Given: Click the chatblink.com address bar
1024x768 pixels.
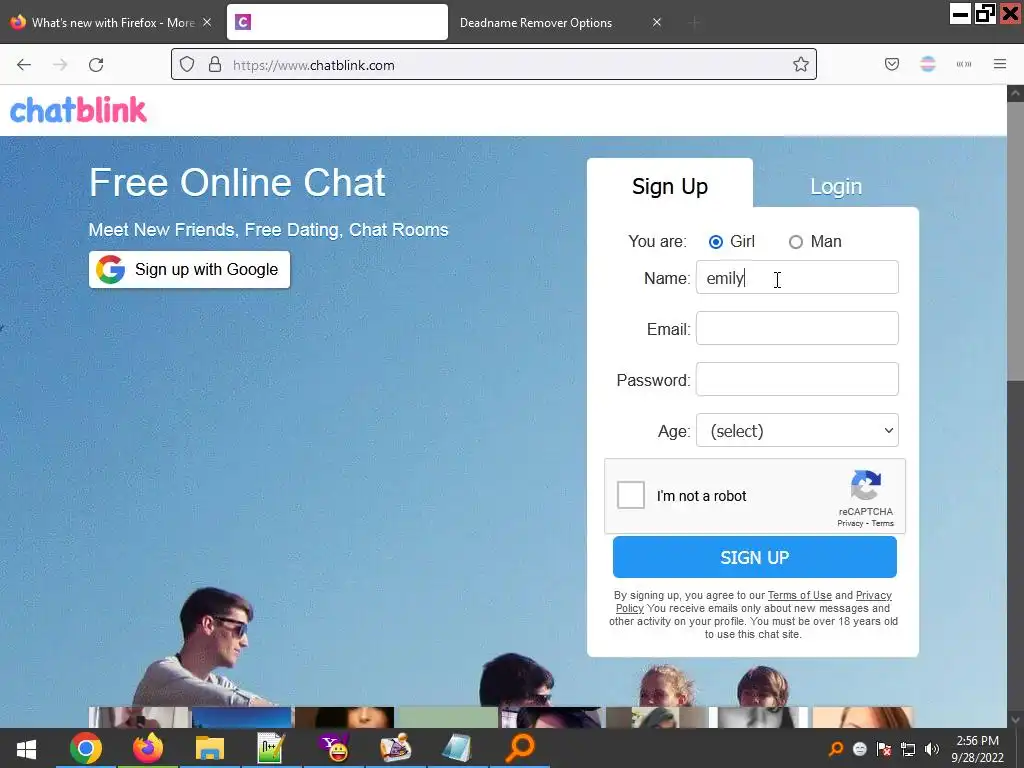Looking at the screenshot, I should coord(494,65).
